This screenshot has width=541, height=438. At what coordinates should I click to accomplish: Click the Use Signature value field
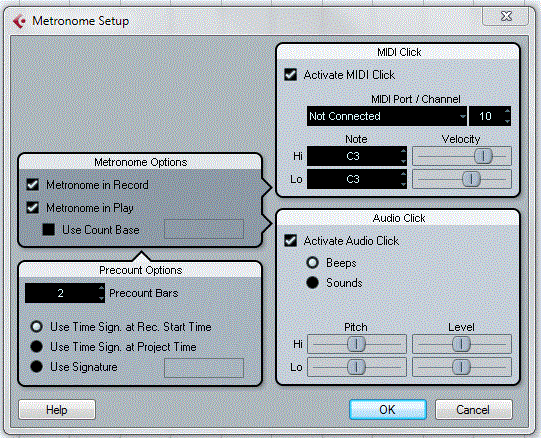pos(204,368)
